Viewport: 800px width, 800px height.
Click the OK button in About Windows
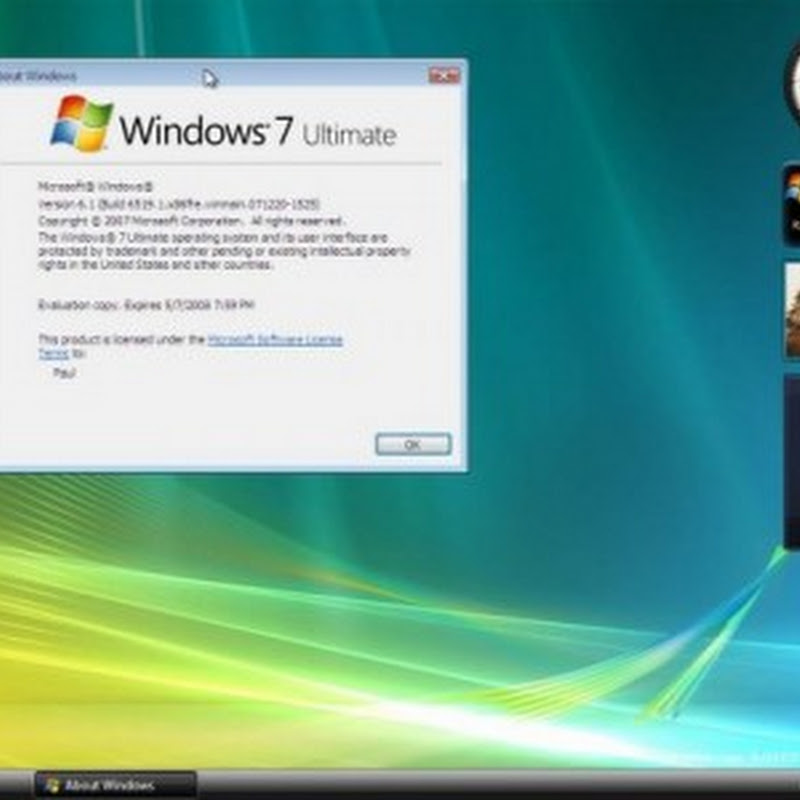tap(413, 444)
